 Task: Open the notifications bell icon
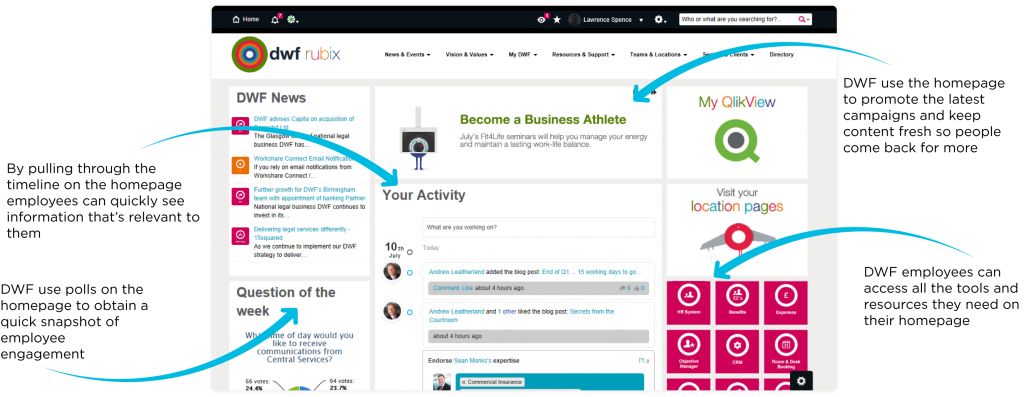(275, 20)
